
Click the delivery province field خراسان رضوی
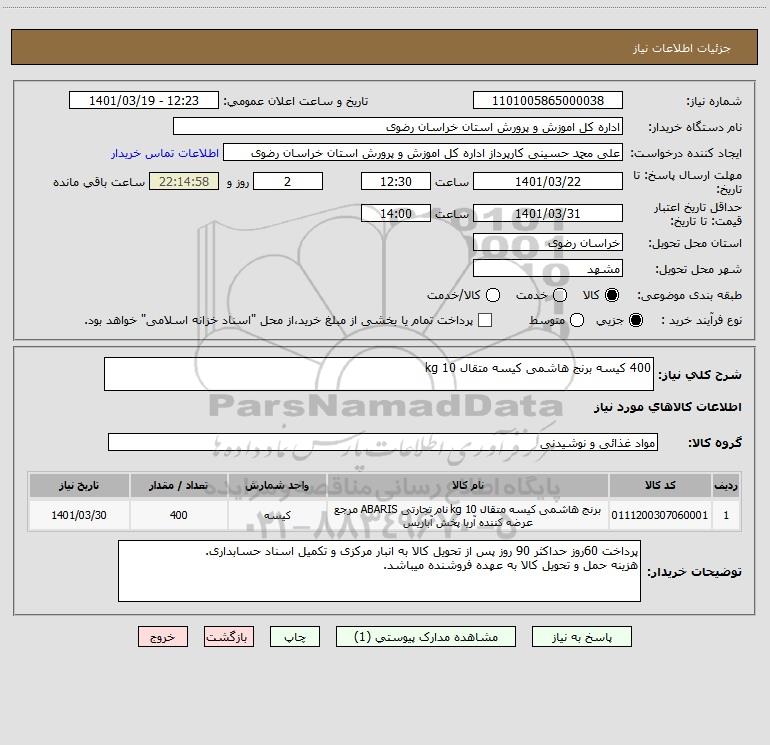tap(548, 242)
